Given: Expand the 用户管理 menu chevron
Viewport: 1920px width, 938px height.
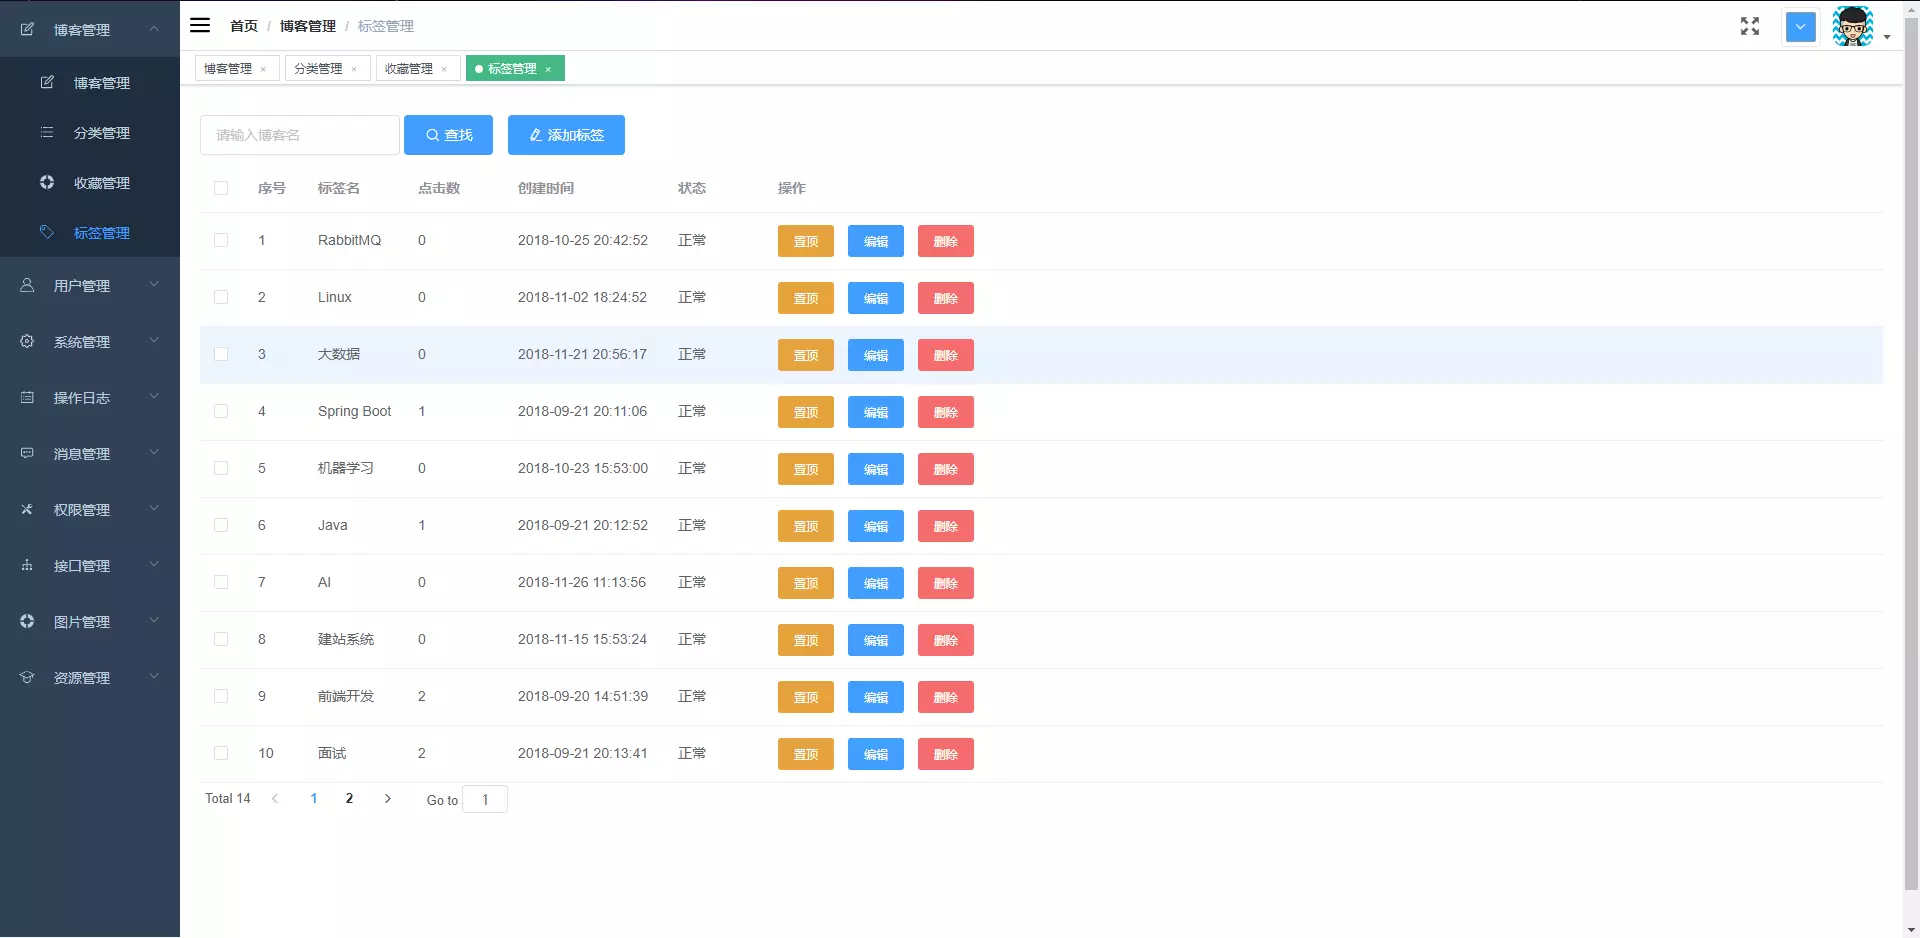Looking at the screenshot, I should tap(154, 284).
